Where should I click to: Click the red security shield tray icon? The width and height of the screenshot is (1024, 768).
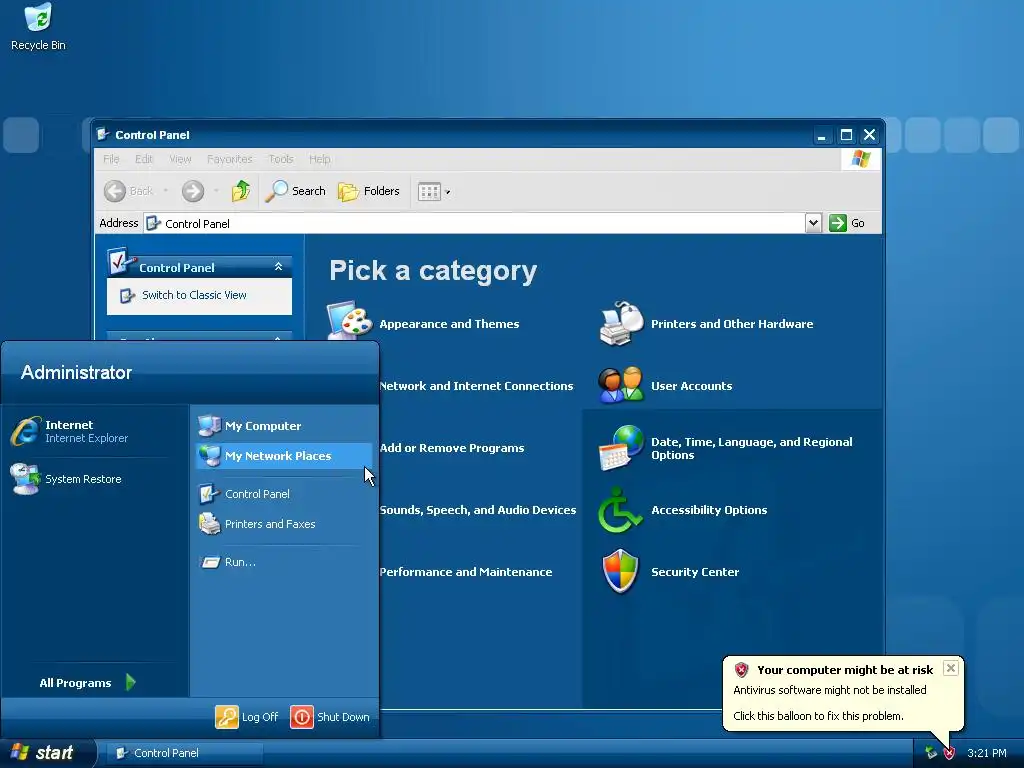pyautogui.click(x=950, y=753)
